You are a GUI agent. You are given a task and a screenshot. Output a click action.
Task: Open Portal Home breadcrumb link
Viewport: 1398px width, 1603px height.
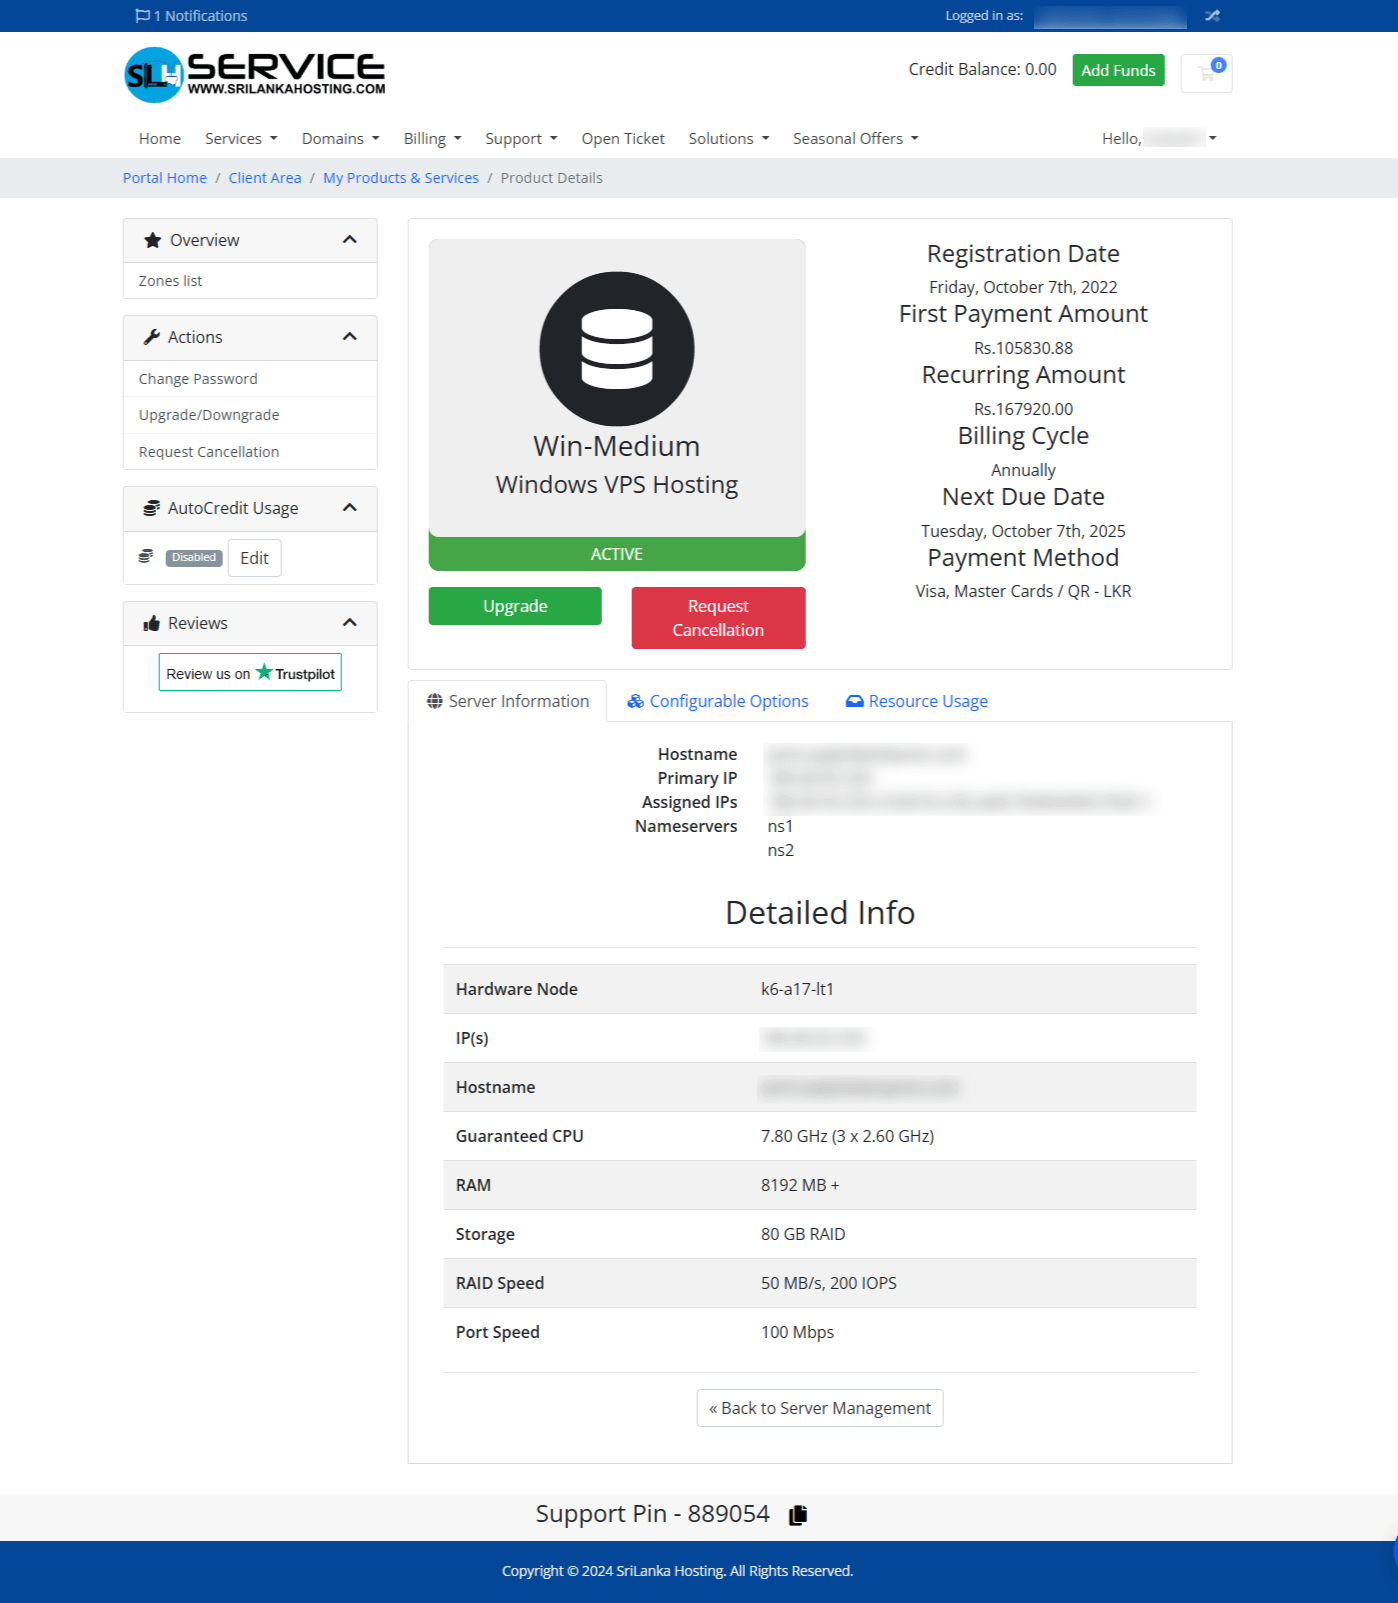pyautogui.click(x=165, y=178)
